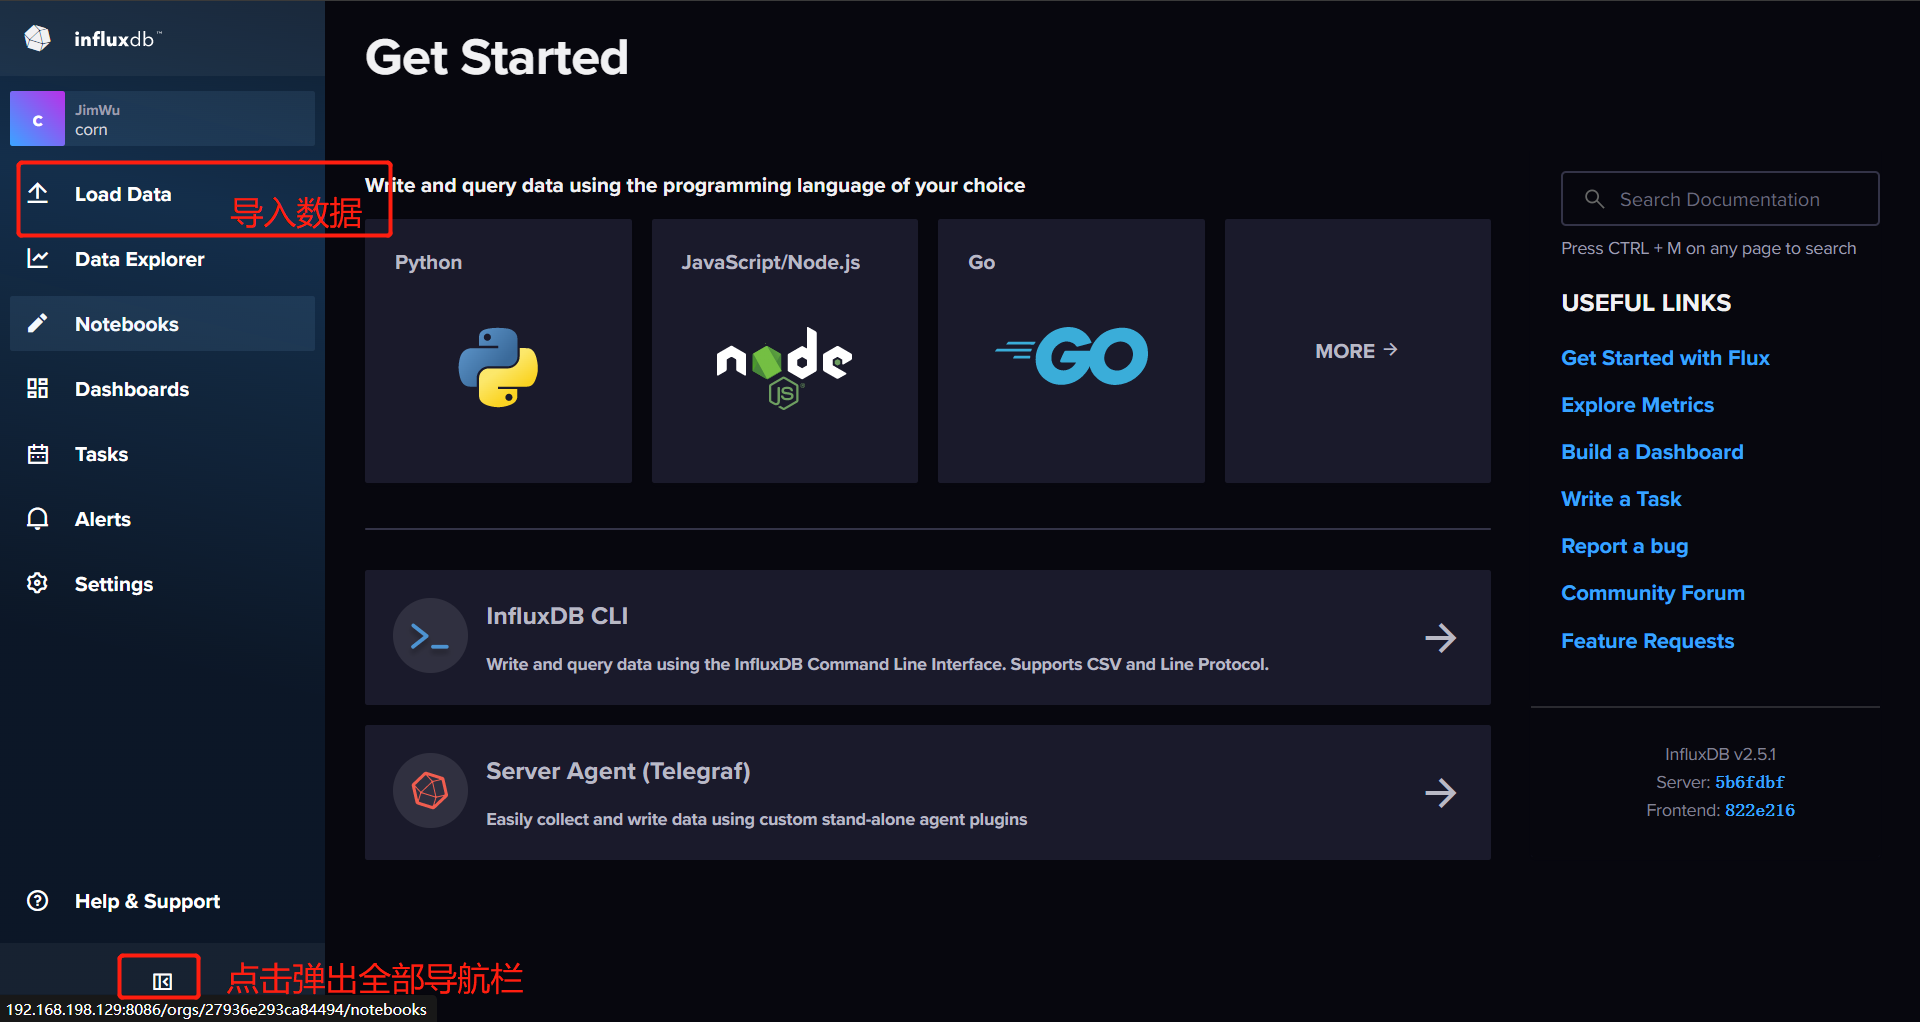Open the Report a bug link

tap(1624, 546)
